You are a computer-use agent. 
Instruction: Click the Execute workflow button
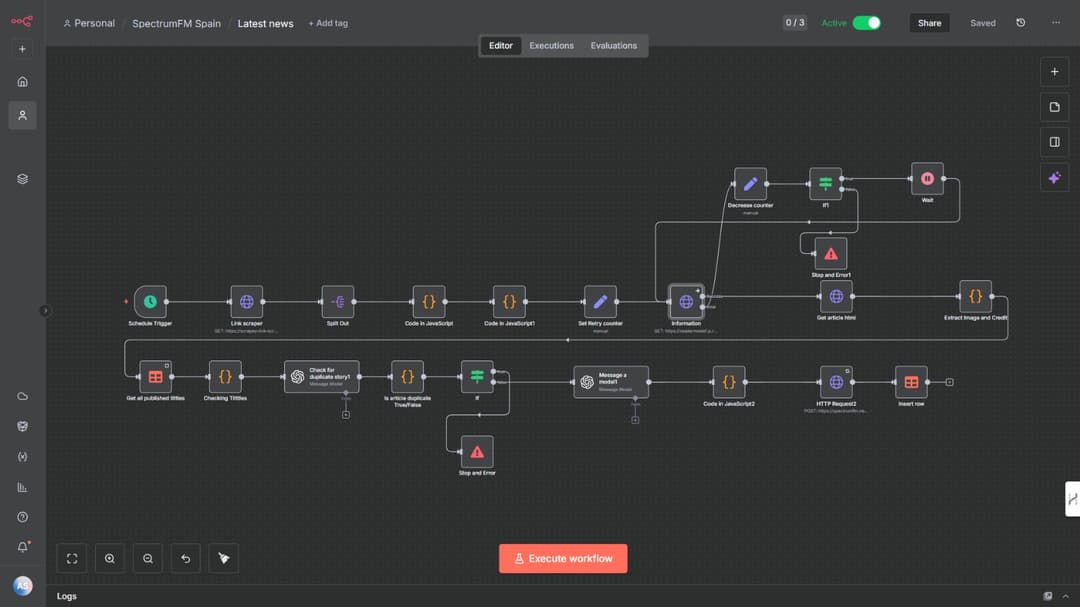click(x=563, y=559)
